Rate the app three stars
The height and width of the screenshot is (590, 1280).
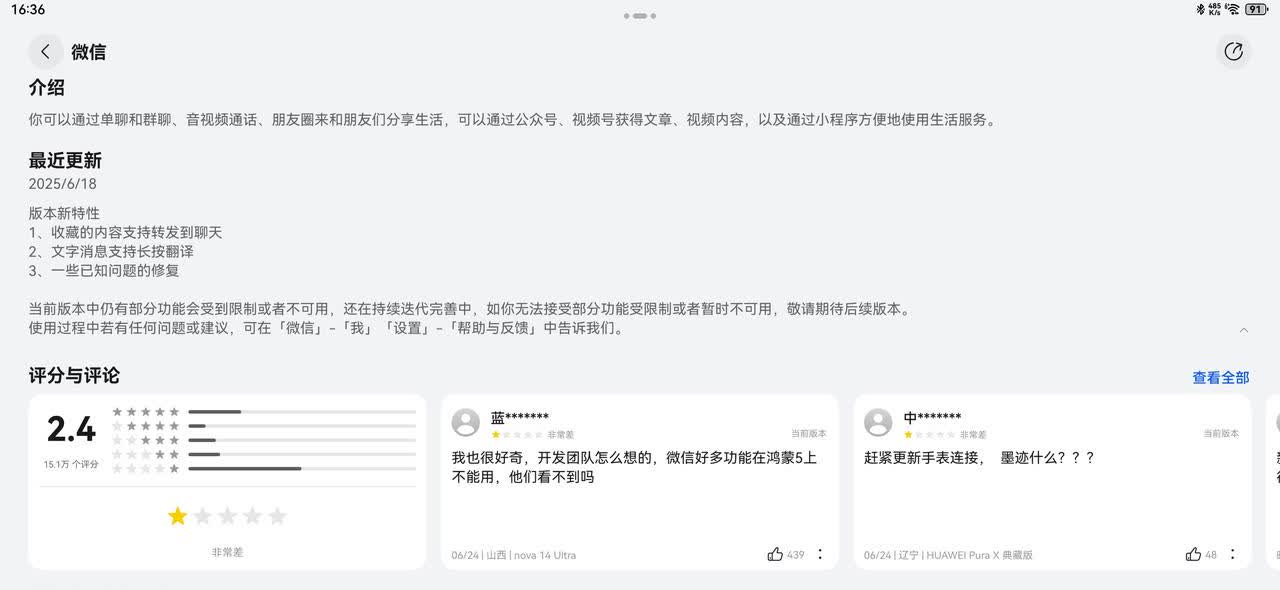[x=228, y=516]
